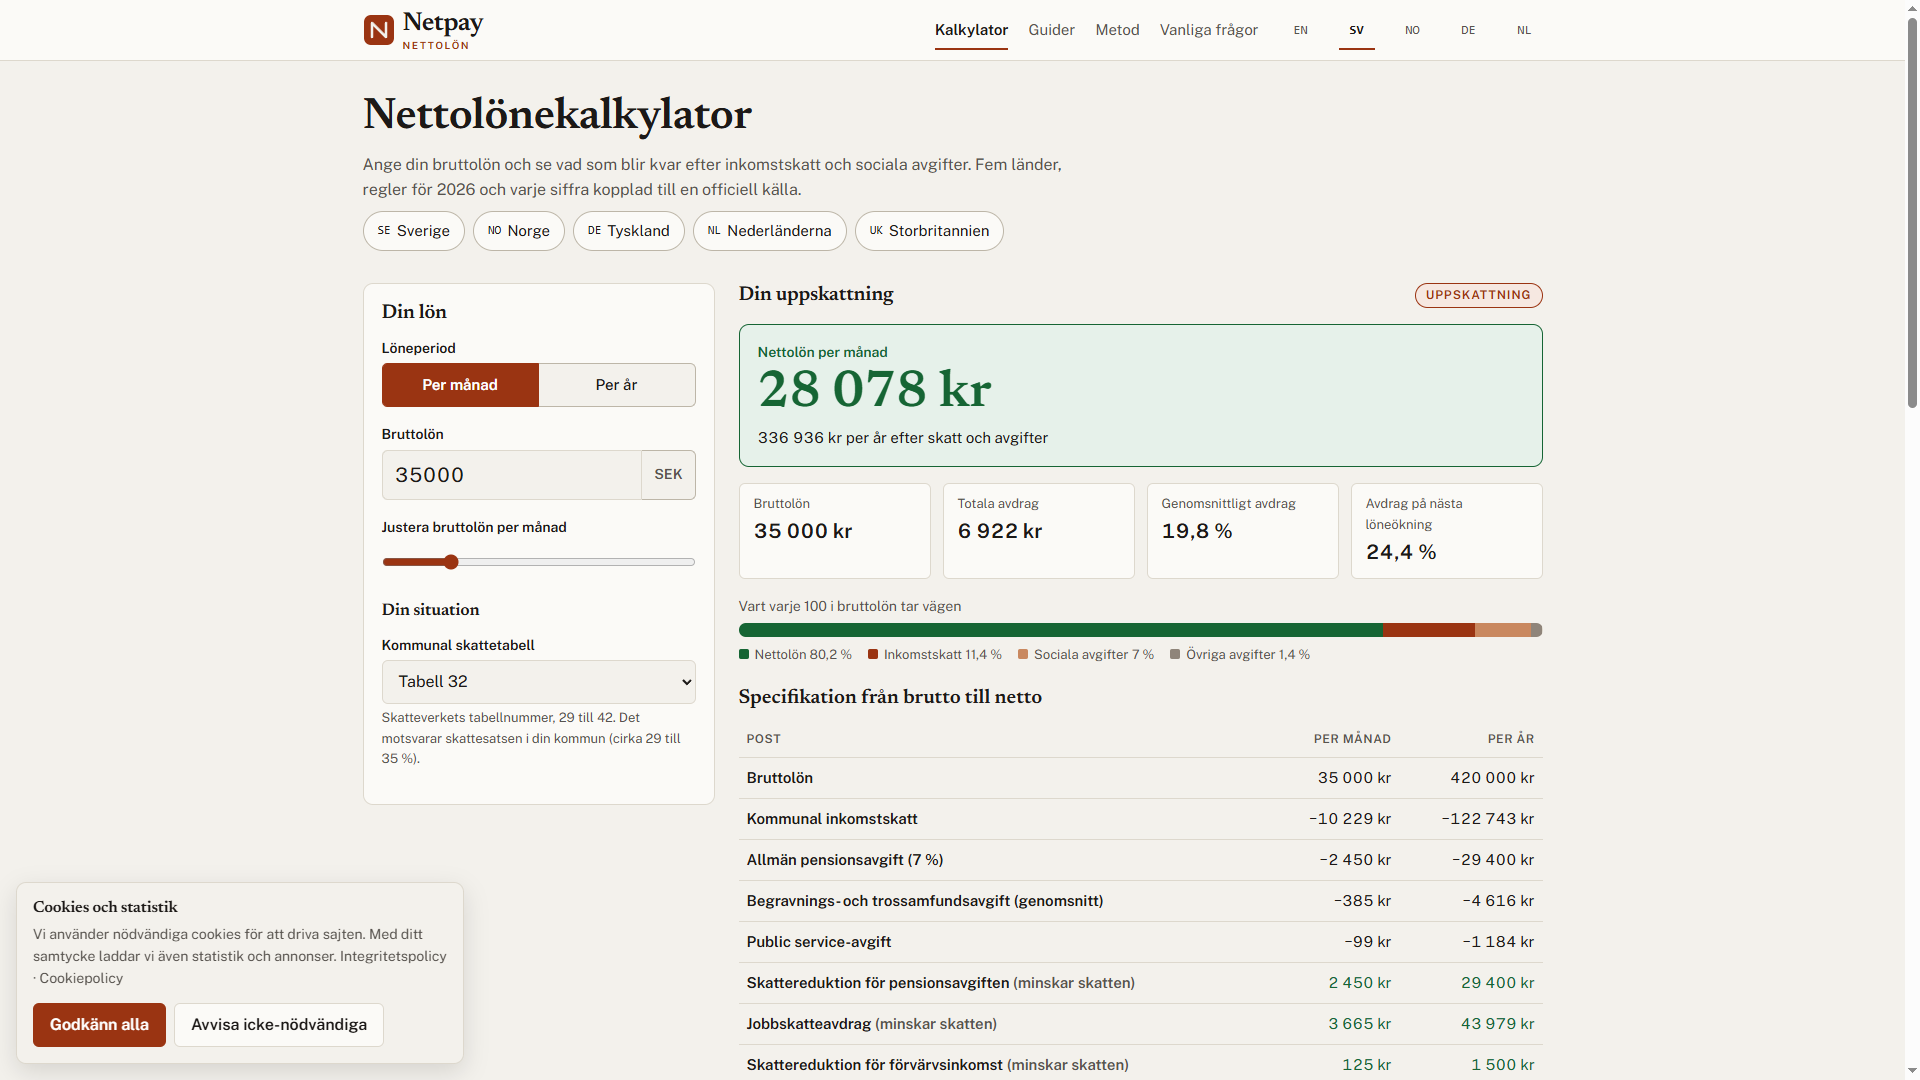This screenshot has height=1080, width=1920.
Task: Click the green Nettolön segment of breakdown bar
Action: click(x=1060, y=630)
